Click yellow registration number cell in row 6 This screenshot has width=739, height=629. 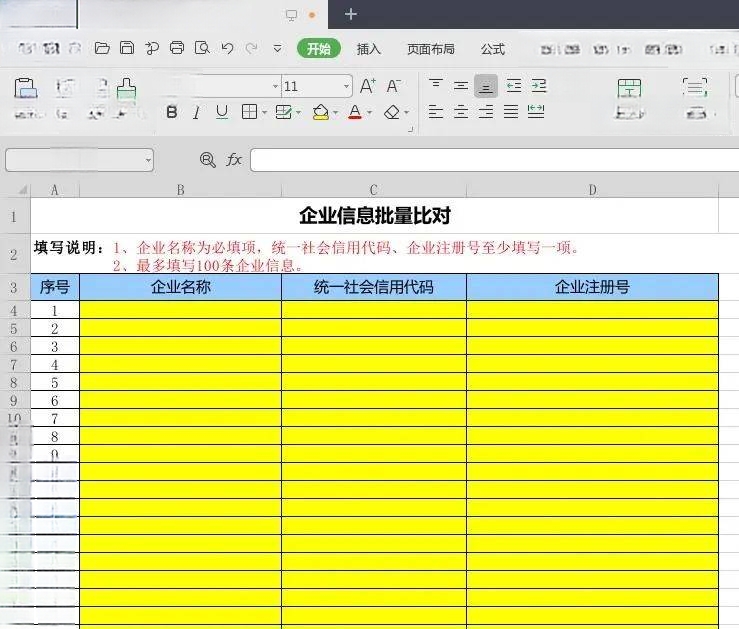point(592,346)
